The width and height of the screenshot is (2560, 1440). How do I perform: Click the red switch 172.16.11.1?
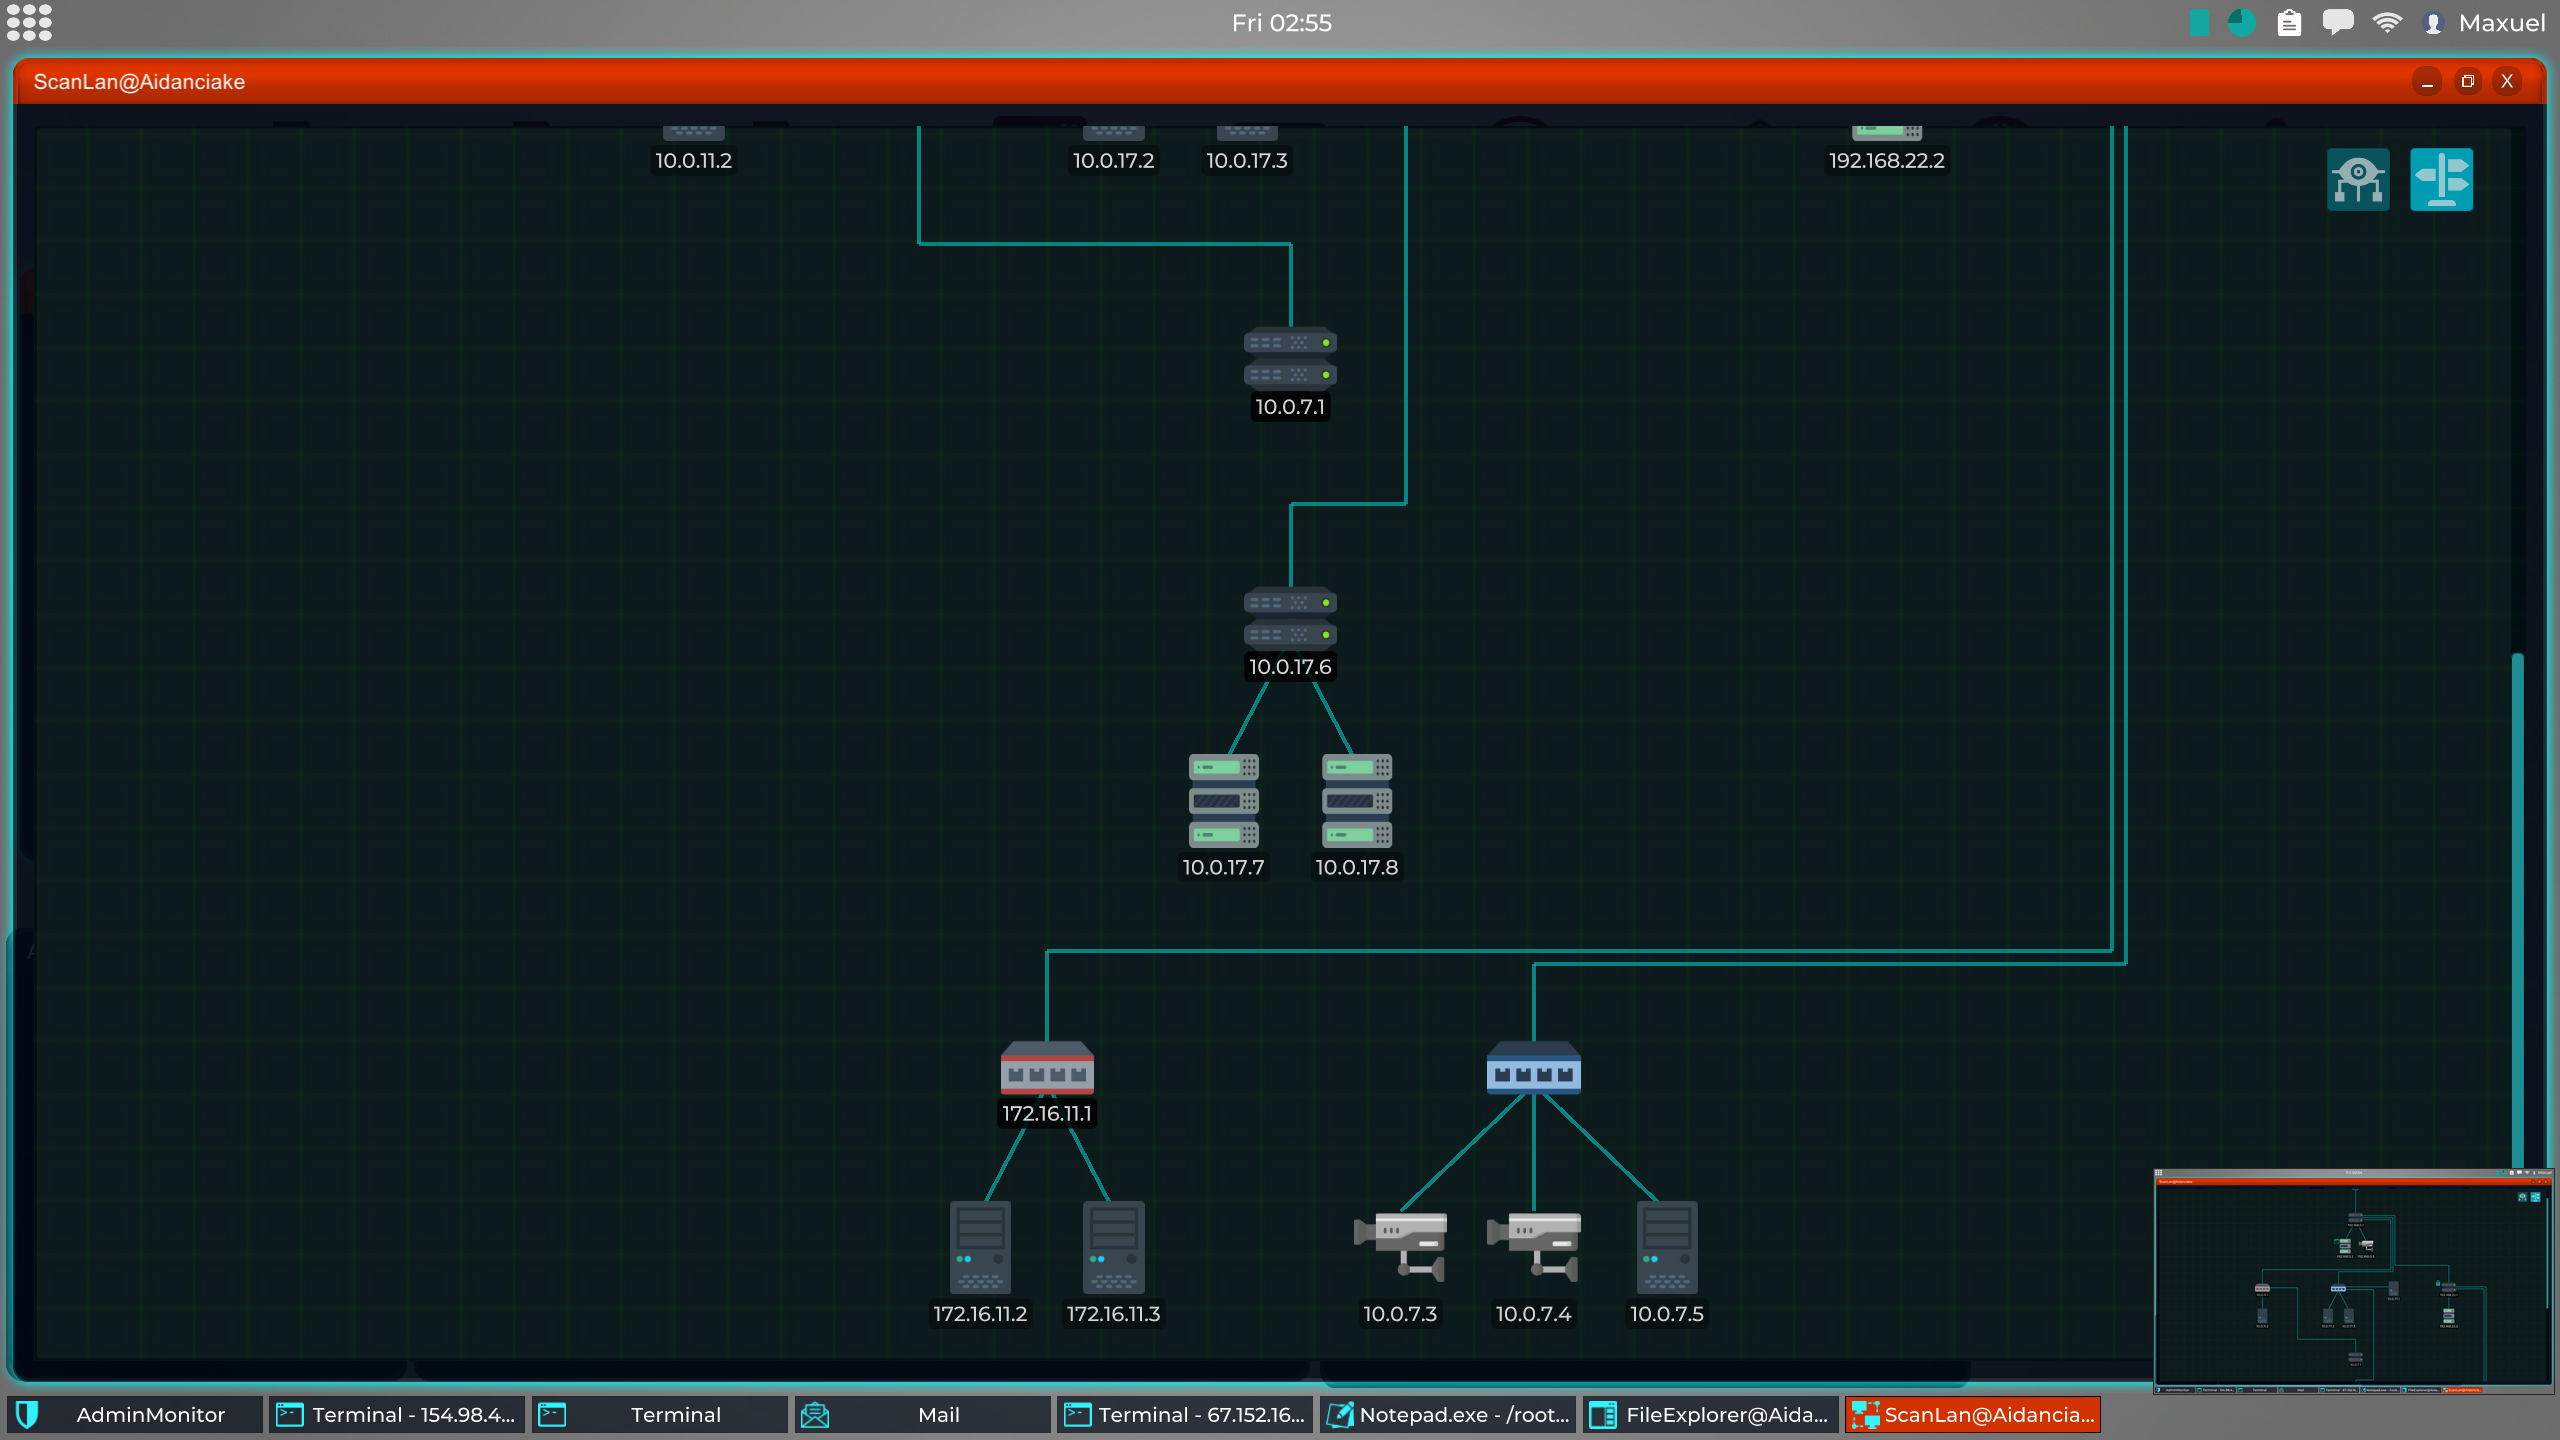(x=1047, y=1068)
